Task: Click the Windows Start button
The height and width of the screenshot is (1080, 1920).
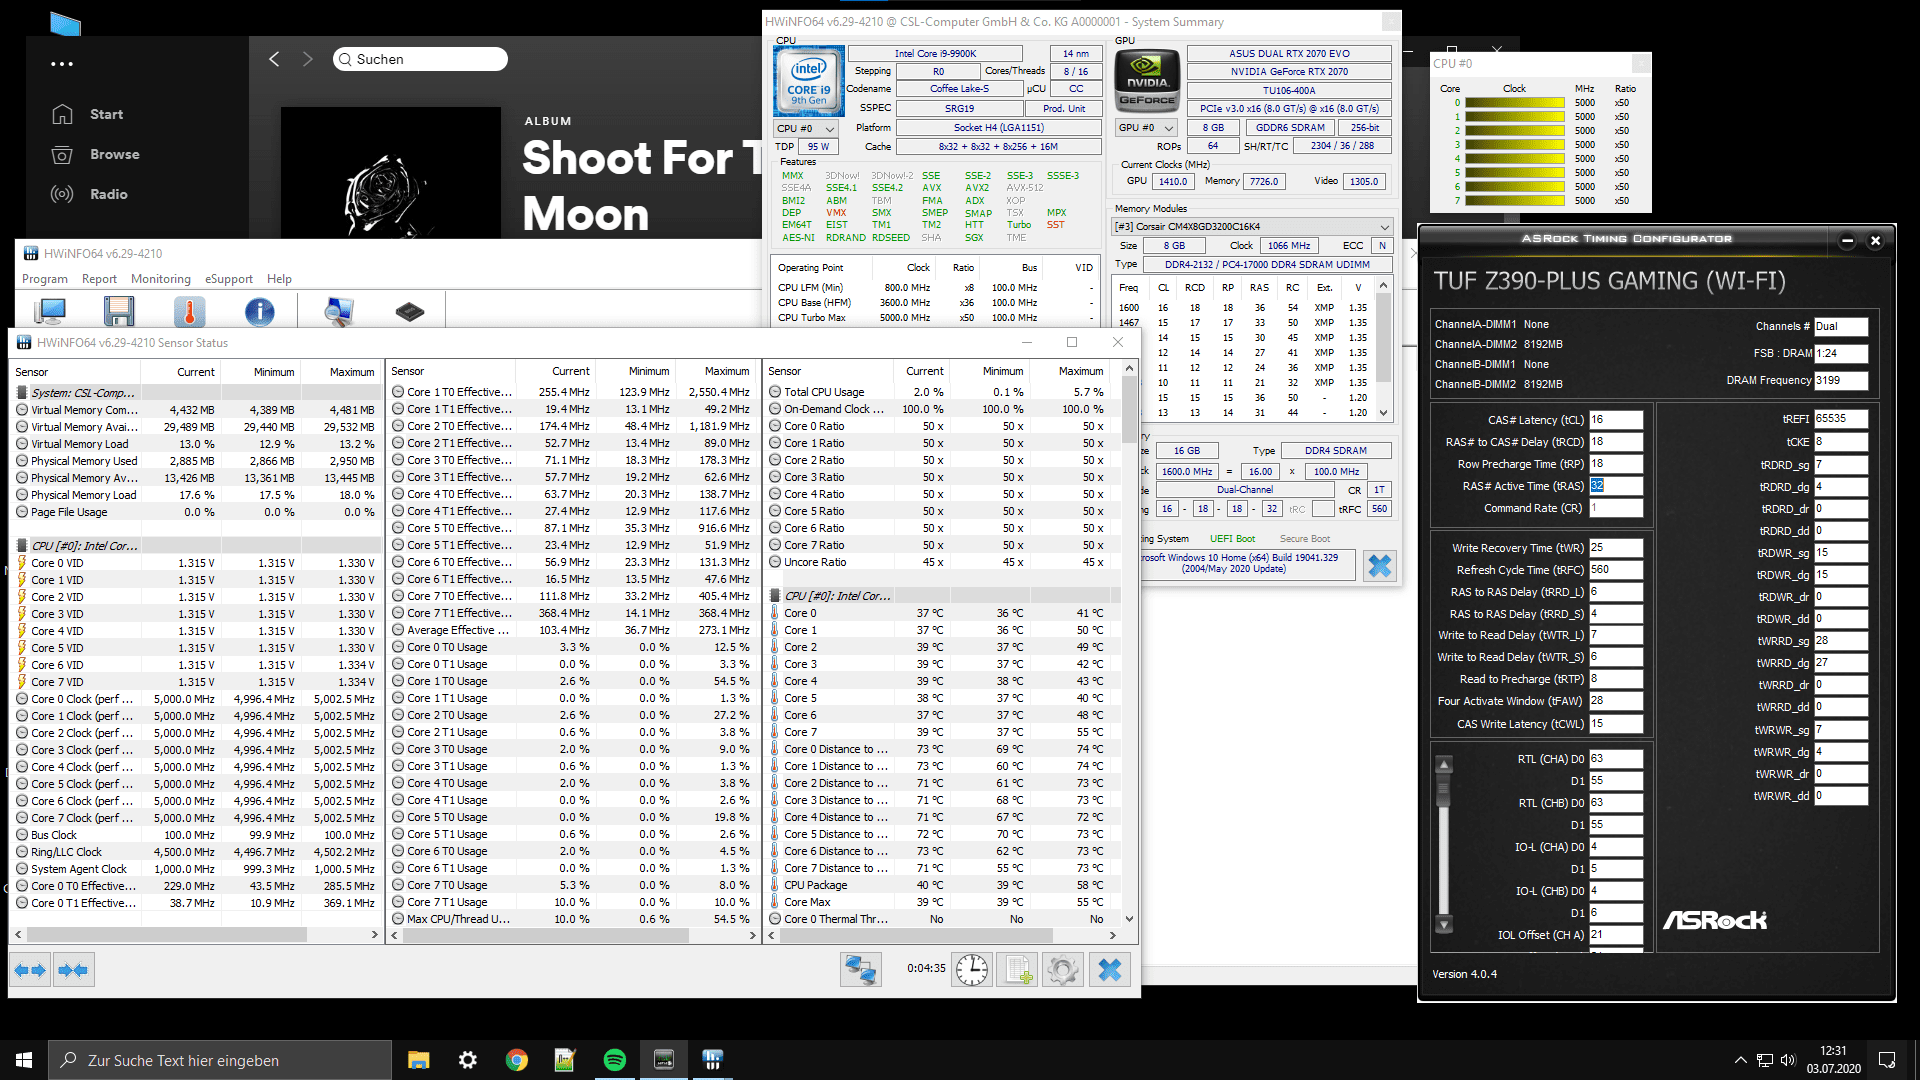Action: point(24,1060)
